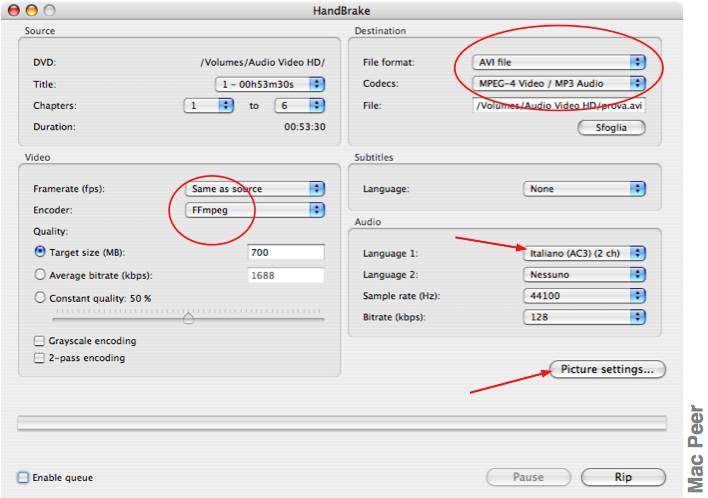The image size is (708, 498).
Task: Open the Codecs dropdown MPEG-4 Video / MP3 Audio
Action: coord(559,83)
